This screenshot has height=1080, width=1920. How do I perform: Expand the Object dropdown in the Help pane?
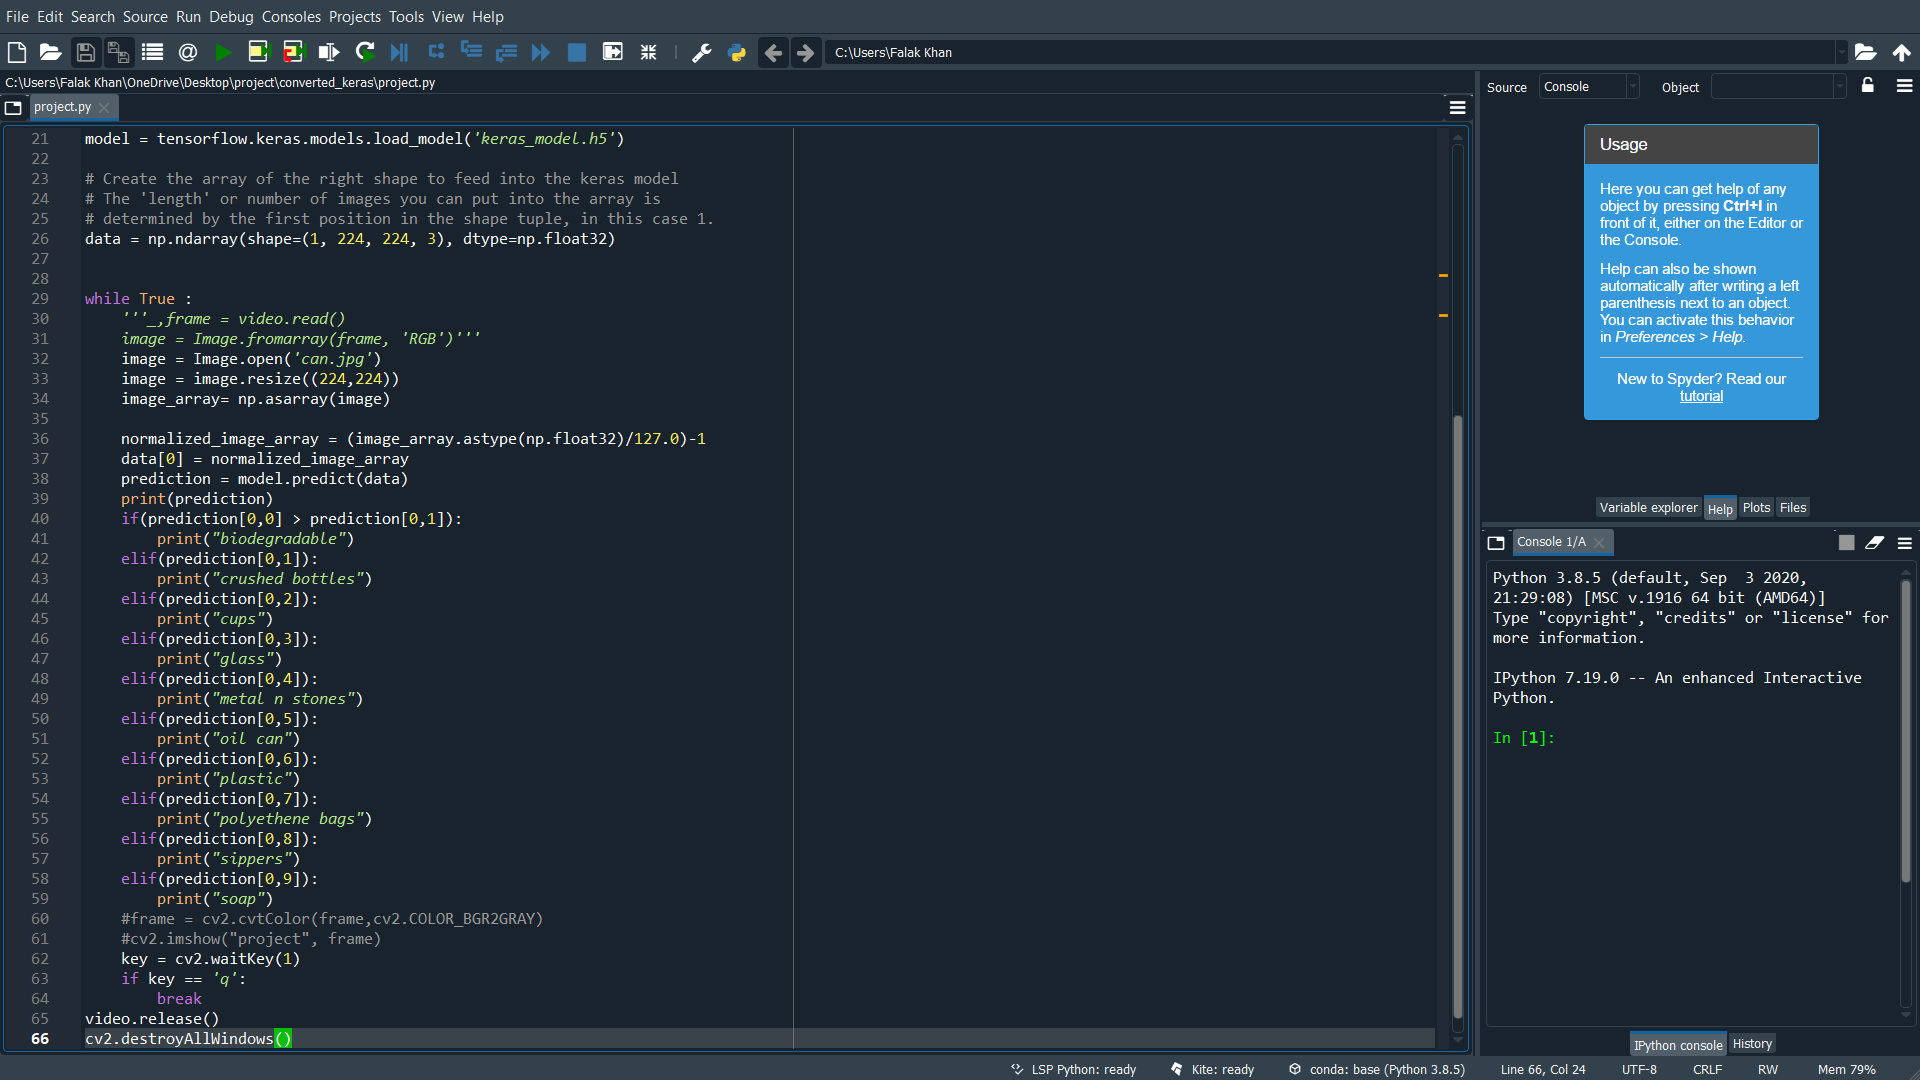pos(1840,86)
